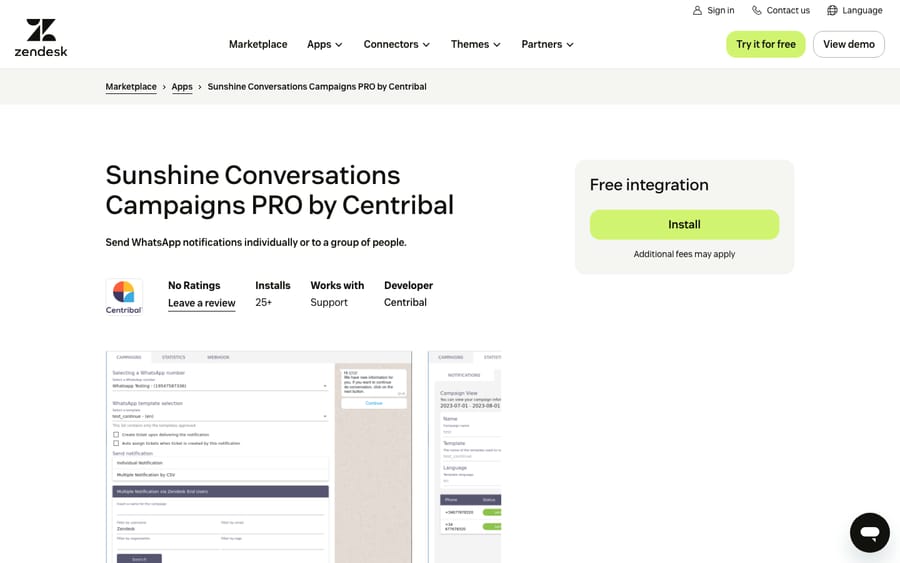Click the Centribal app logo
This screenshot has width=900, height=563.
pos(123,297)
